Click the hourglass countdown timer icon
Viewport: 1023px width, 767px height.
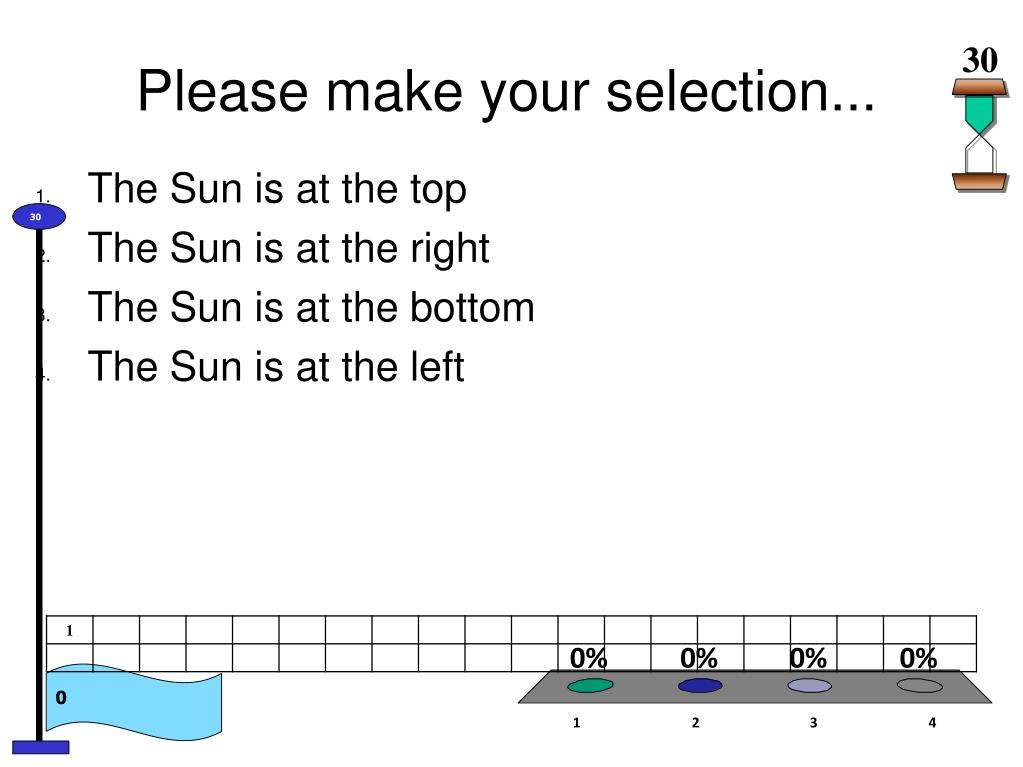pos(980,136)
